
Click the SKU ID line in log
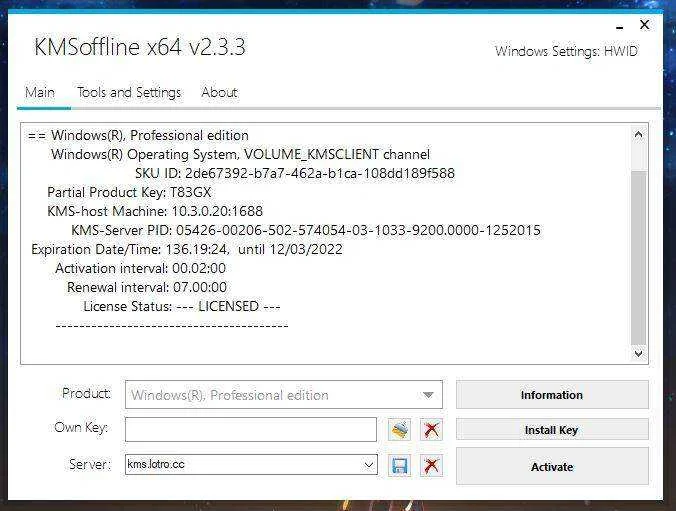coord(295,173)
